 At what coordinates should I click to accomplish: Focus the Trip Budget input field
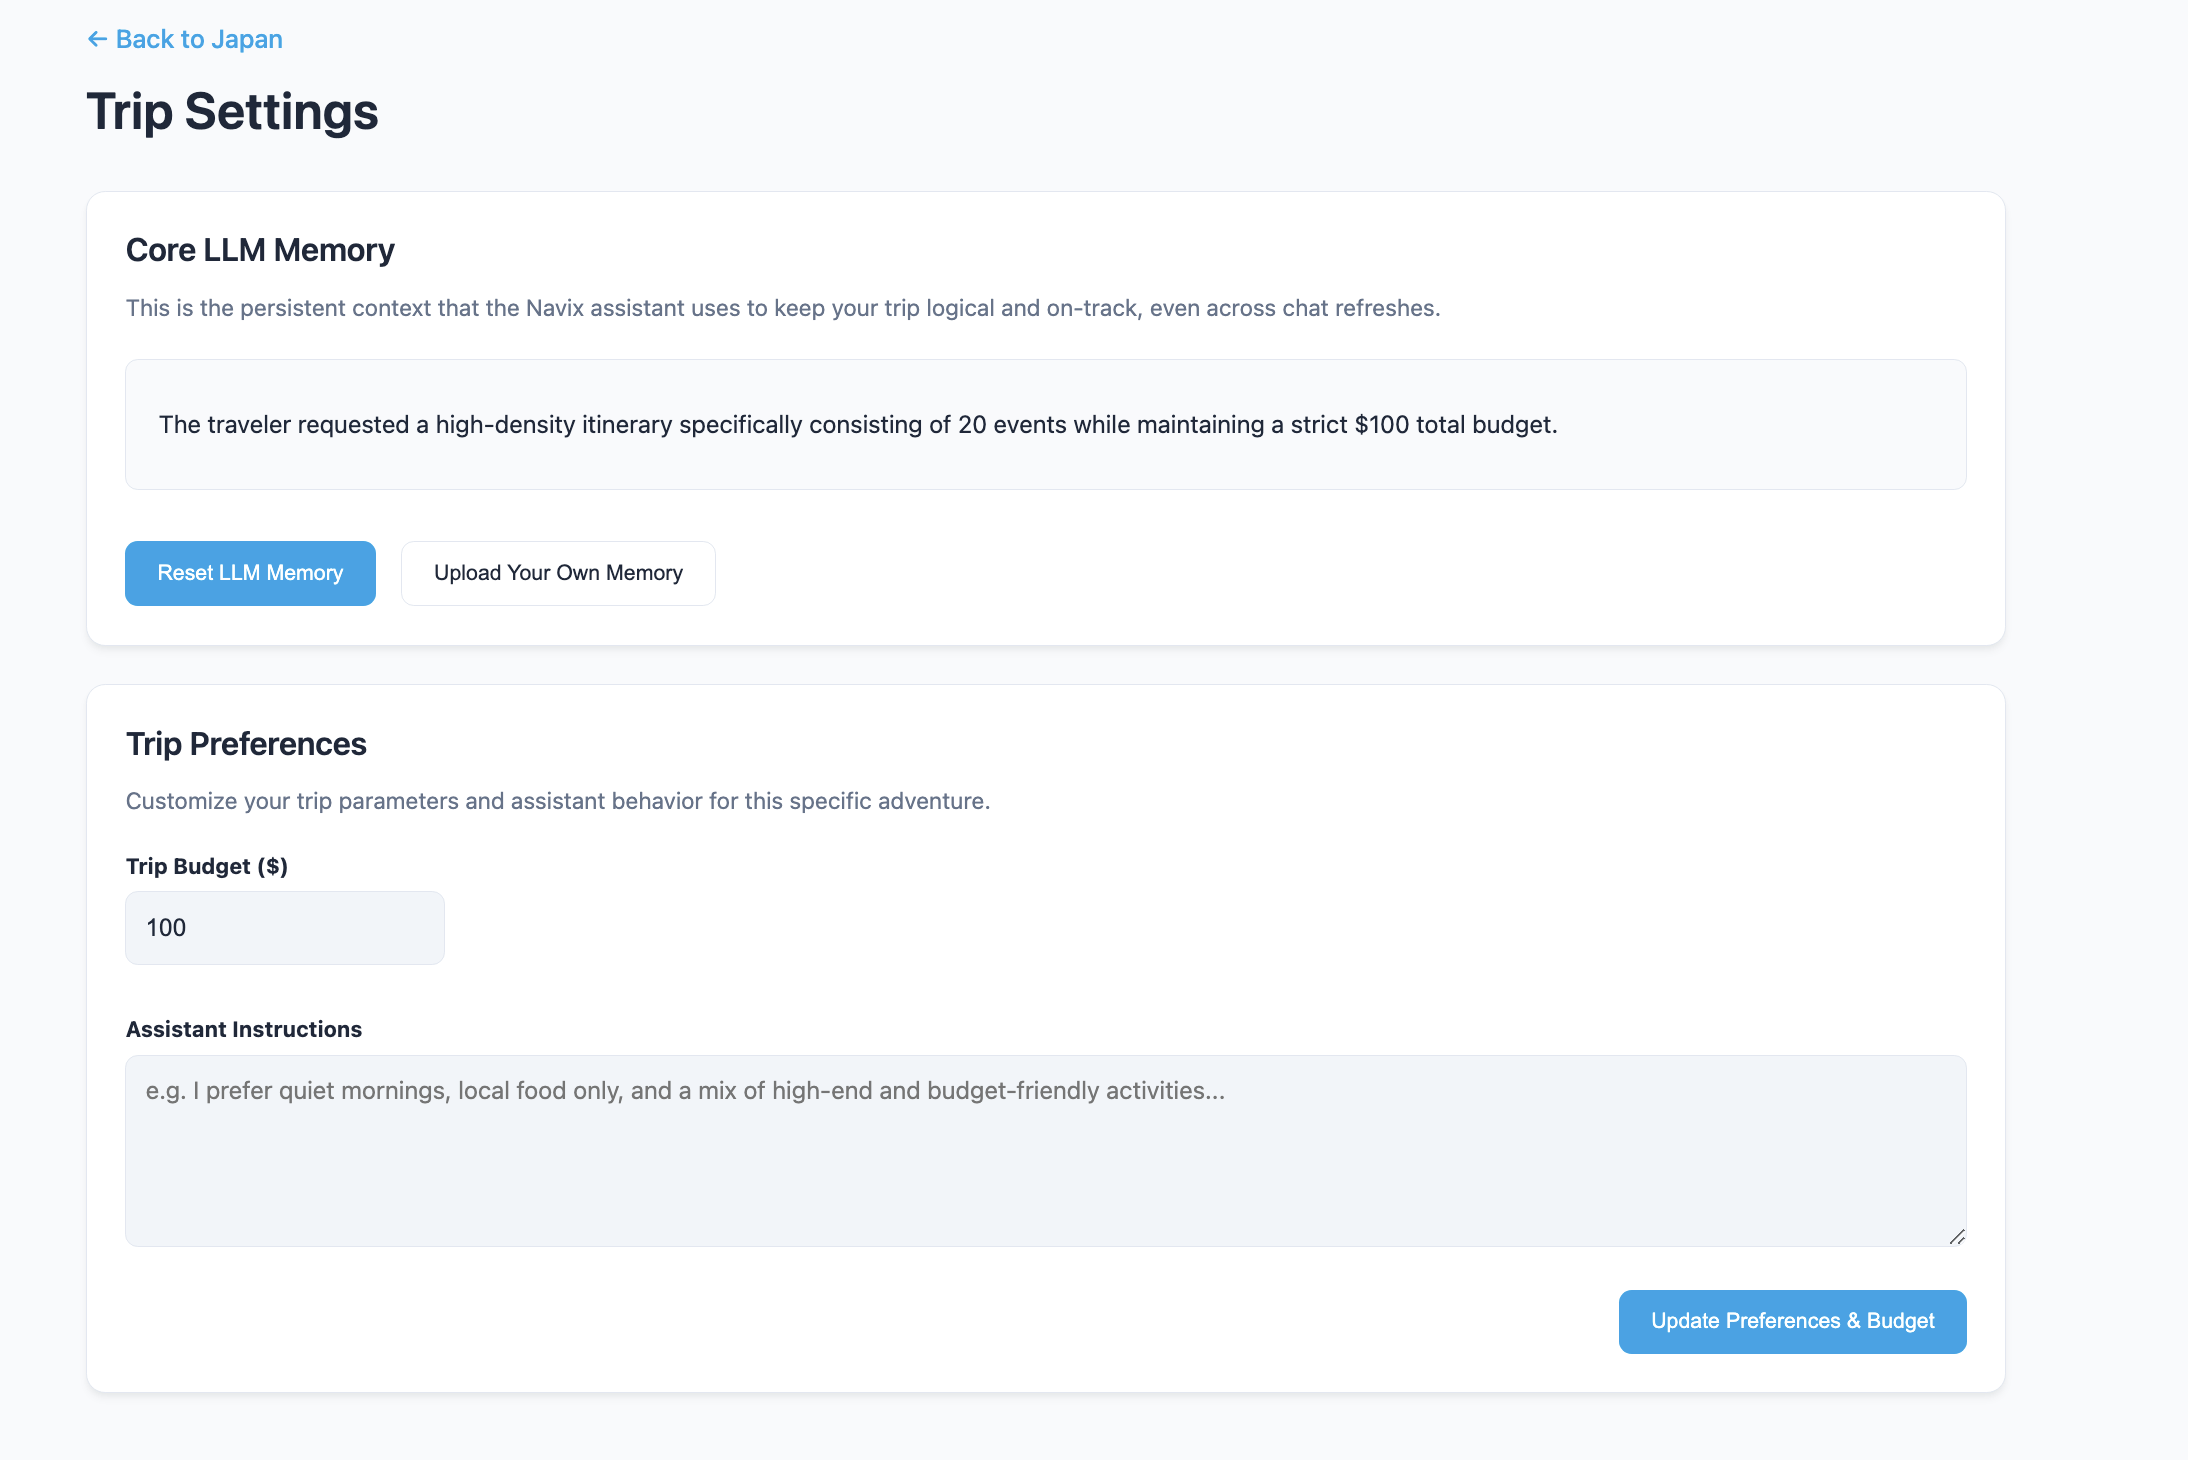[285, 928]
